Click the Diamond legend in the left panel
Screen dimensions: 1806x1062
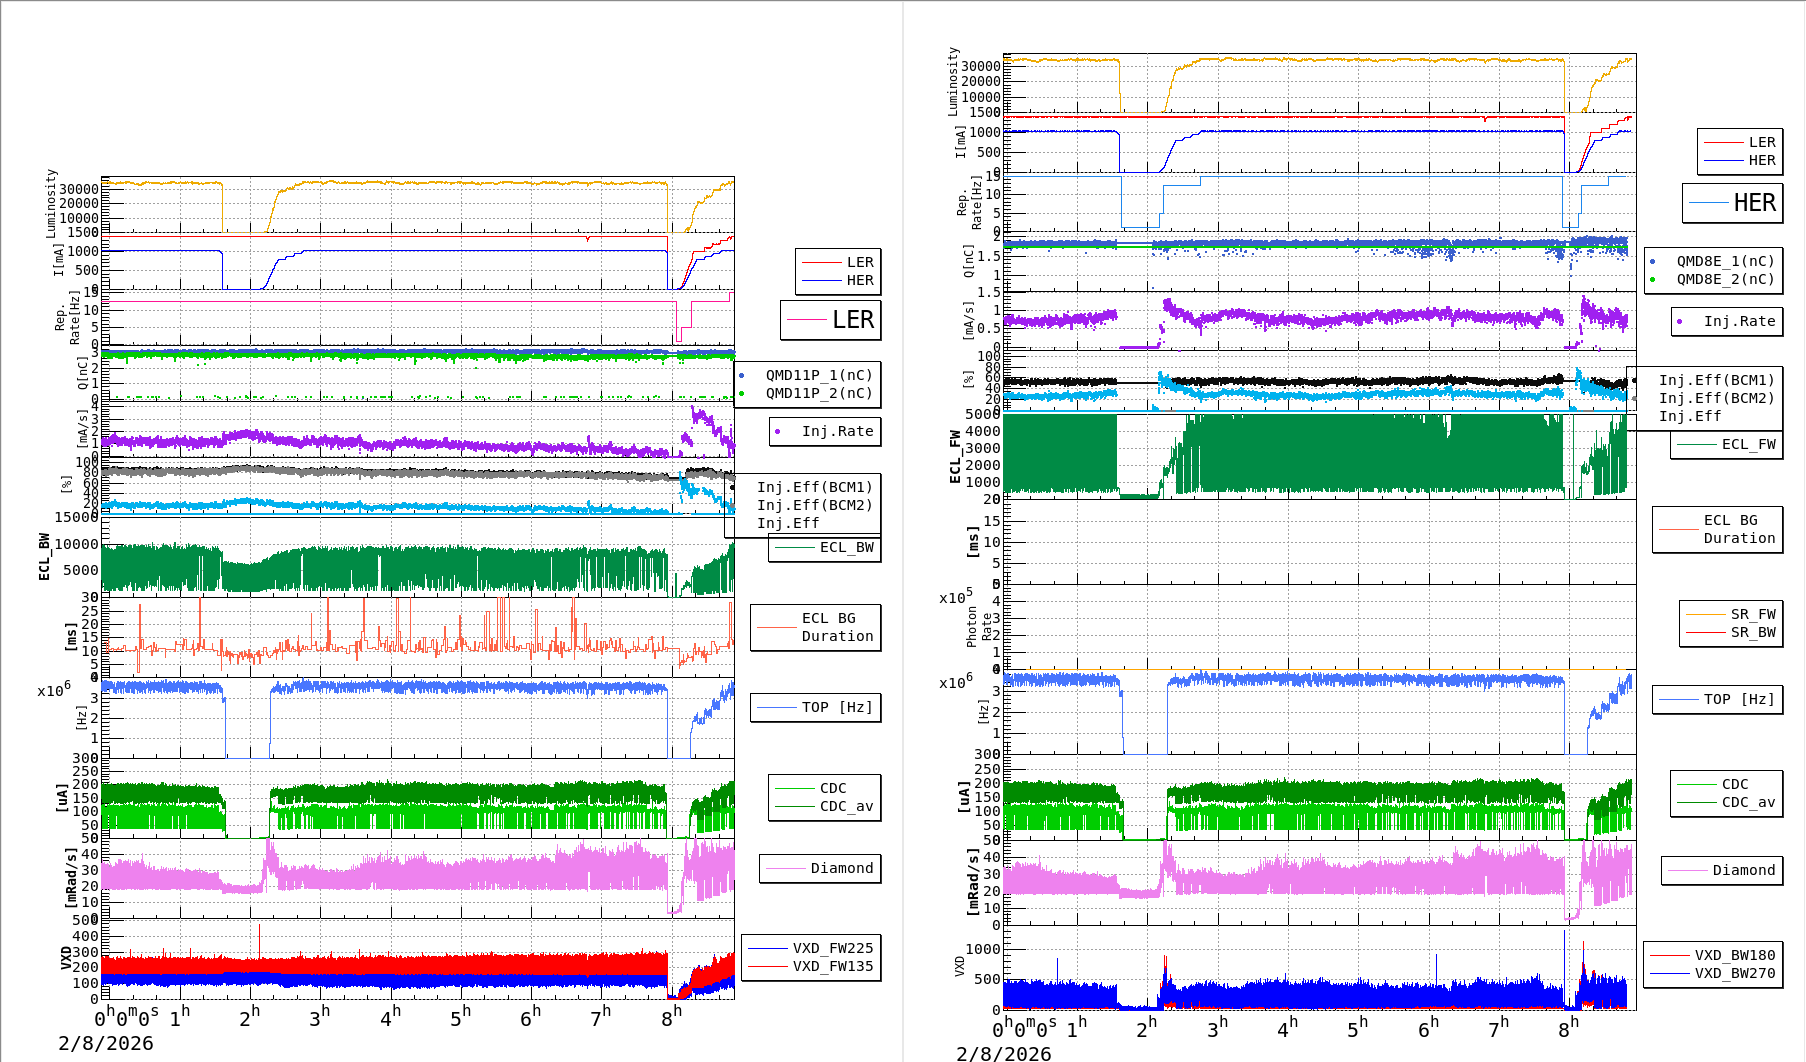tap(820, 868)
